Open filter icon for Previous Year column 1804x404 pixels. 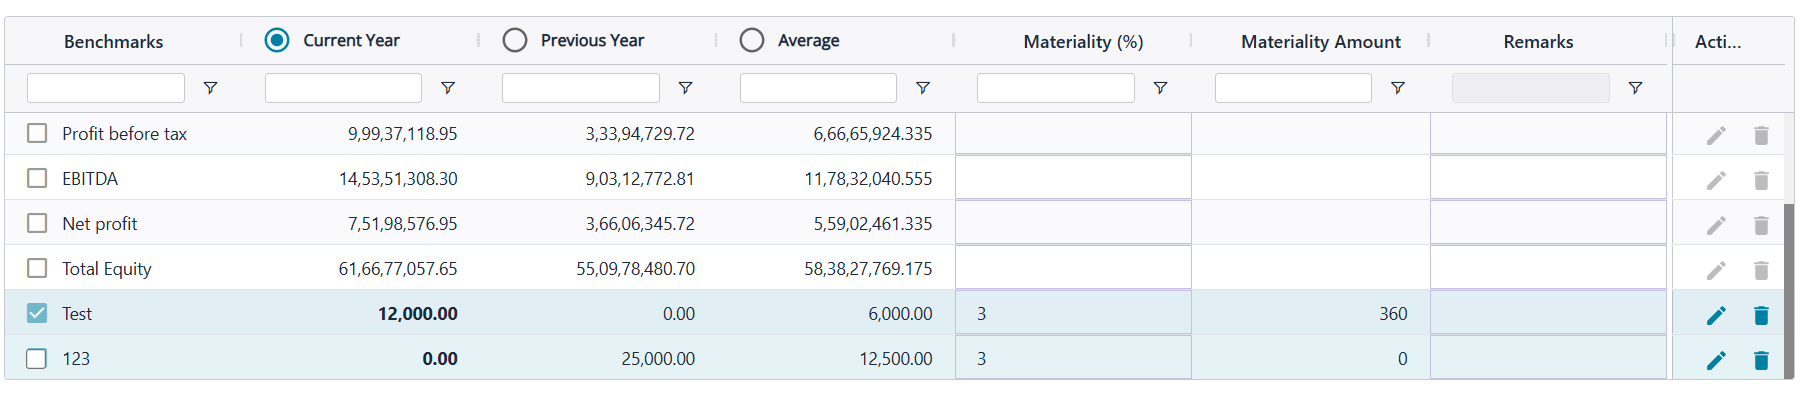[x=685, y=88]
